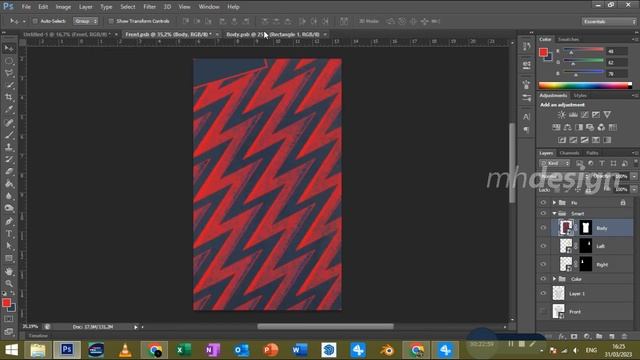Screen dimensions: 640x360
Task: Add a Hue/Saturation adjustment
Action: 556,127
